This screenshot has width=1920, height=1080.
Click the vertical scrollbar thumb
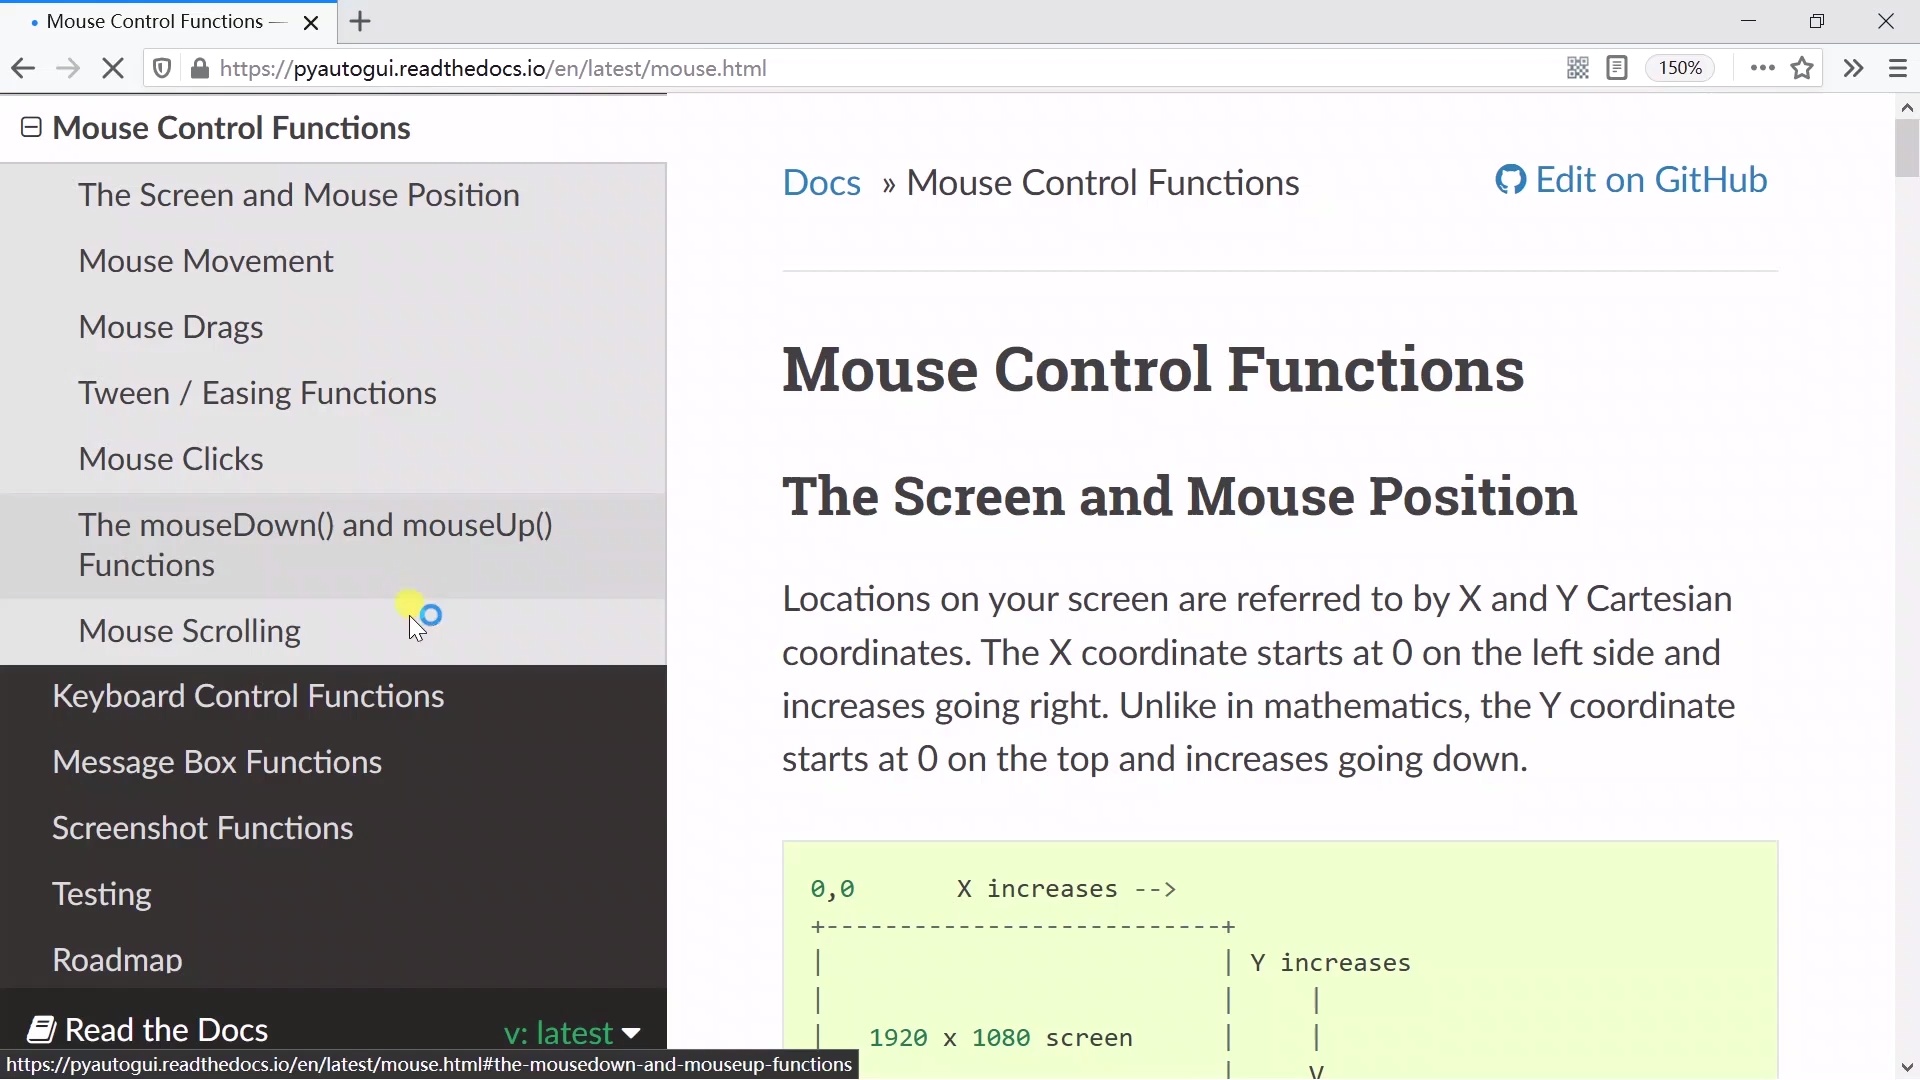pos(1907,148)
